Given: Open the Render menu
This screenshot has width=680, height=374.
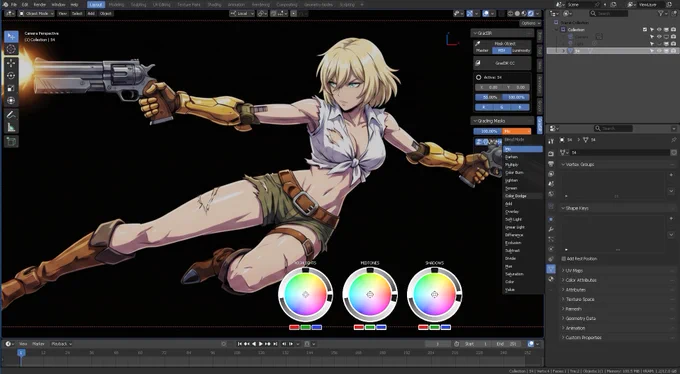Looking at the screenshot, I should pos(39,4).
